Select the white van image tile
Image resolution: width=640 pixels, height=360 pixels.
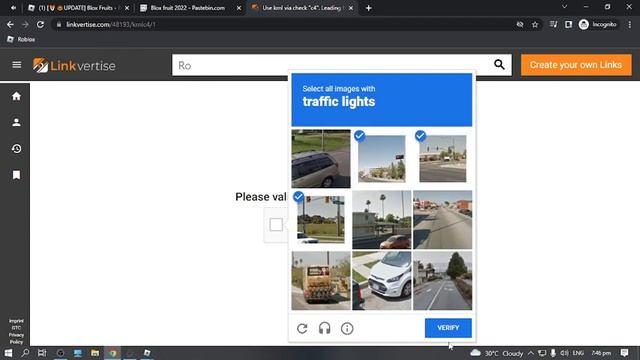pos(382,280)
